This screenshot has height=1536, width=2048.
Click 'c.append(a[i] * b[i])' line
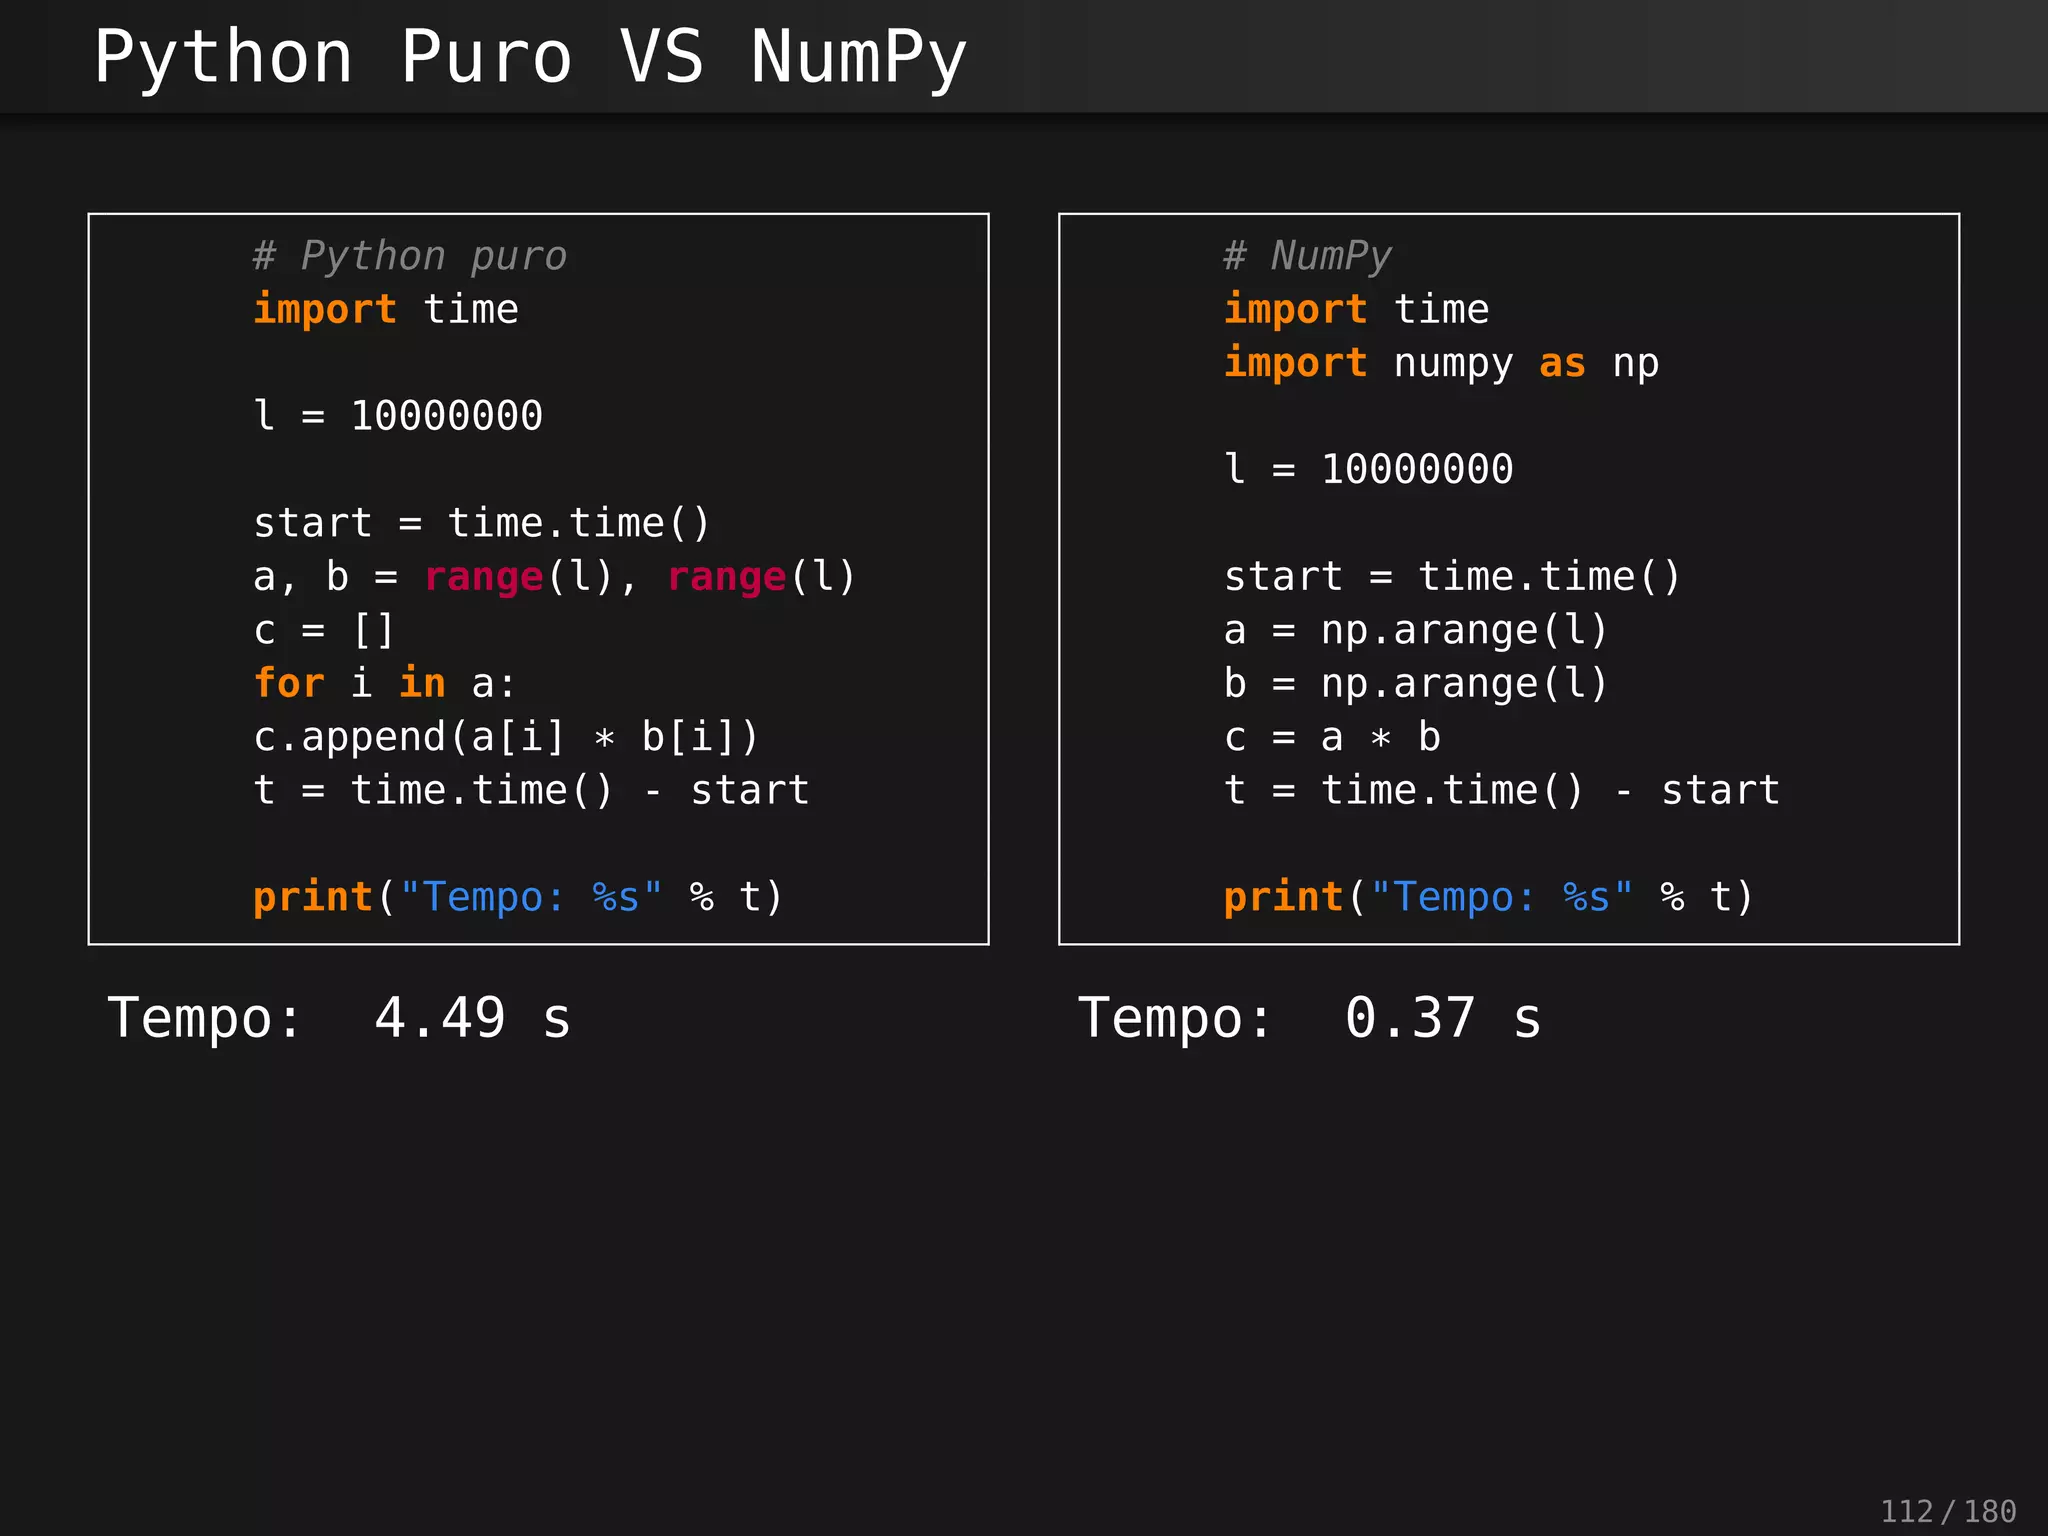[506, 737]
